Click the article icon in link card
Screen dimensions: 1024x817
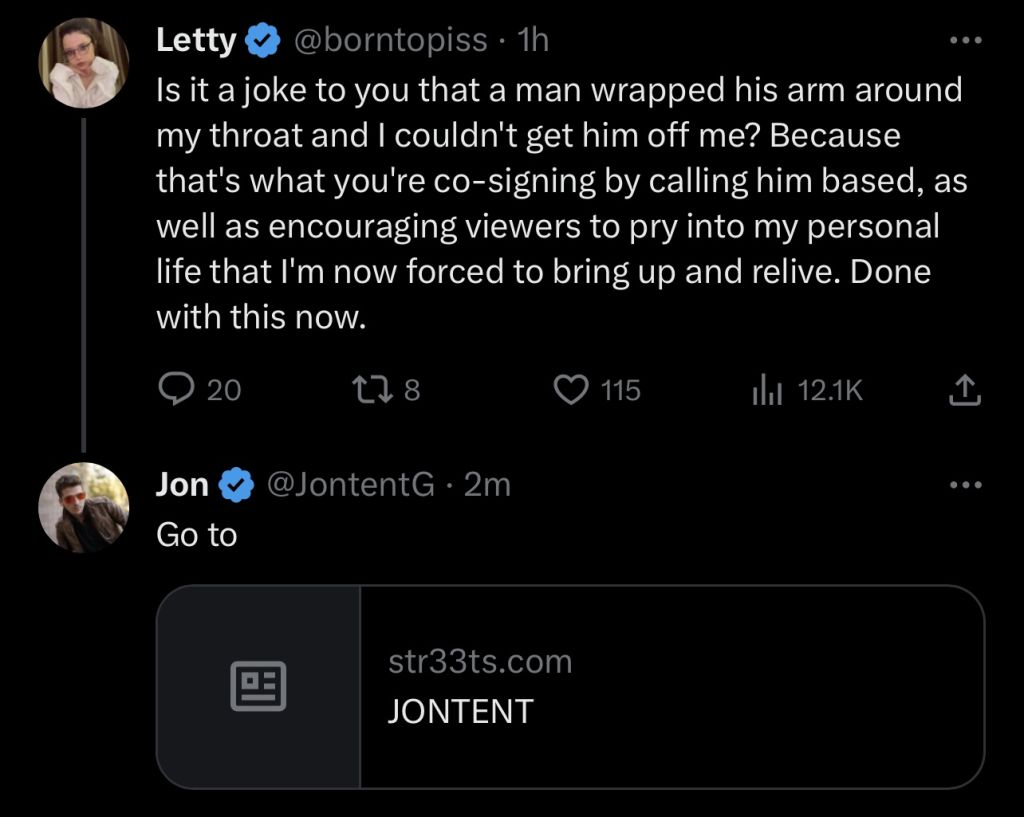259,687
